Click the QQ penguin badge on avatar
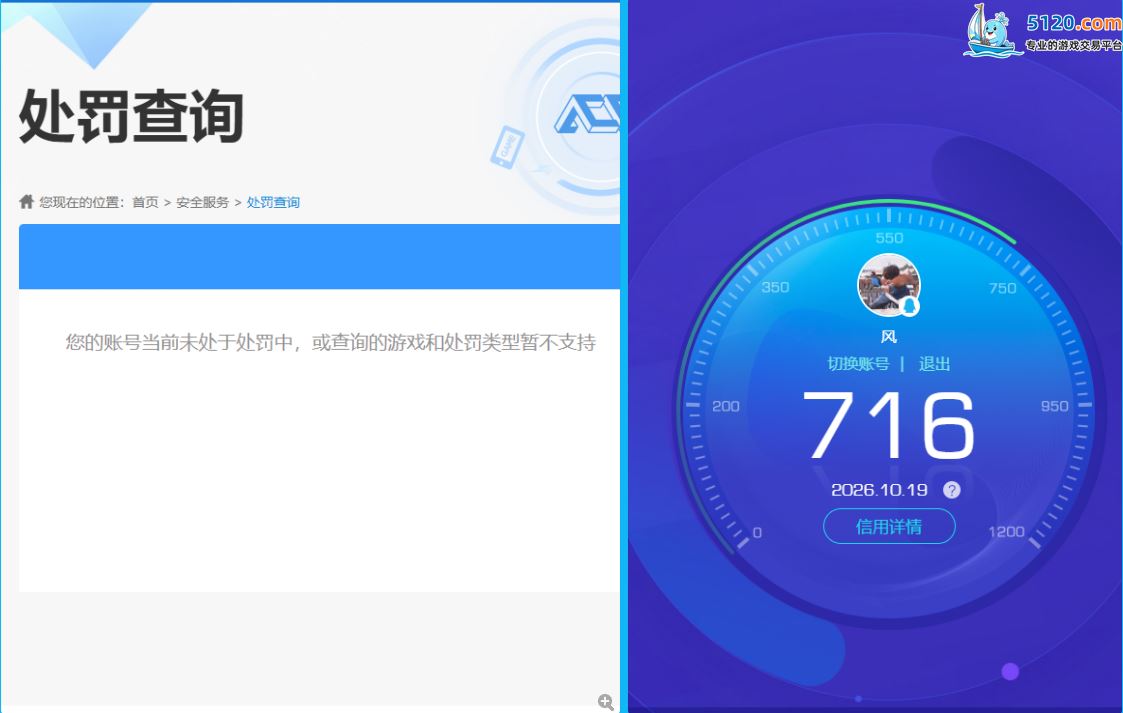 910,306
